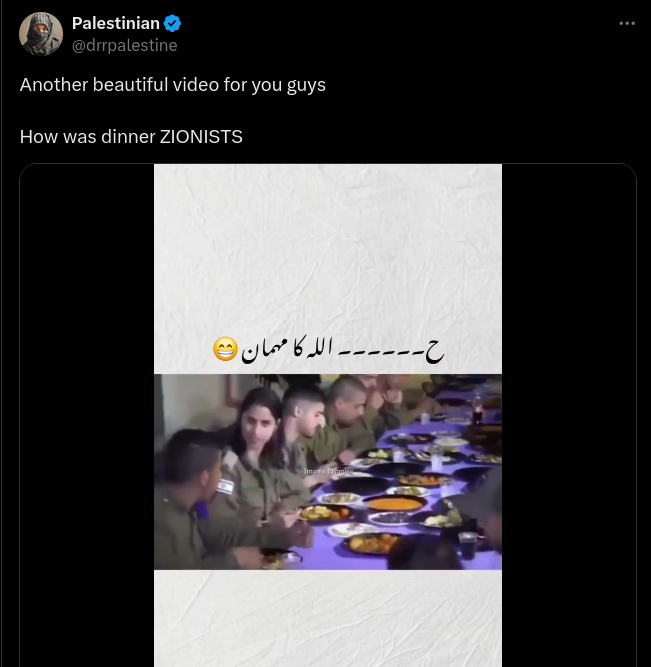This screenshot has width=651, height=667.
Task: Open the Palestinian profile avatar
Action: click(x=41, y=34)
